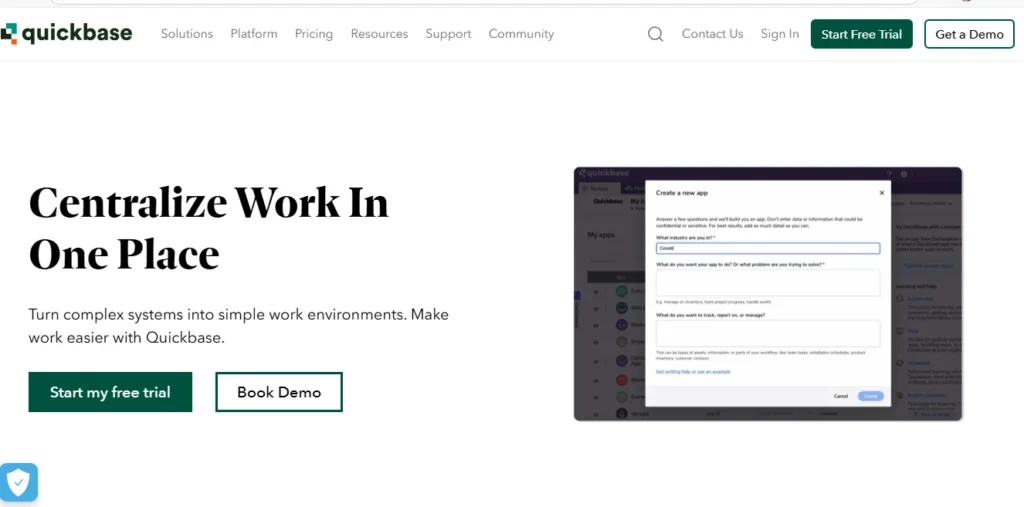Screen dimensions: 1024x507
Task: Click Create in the Create a new app dialog
Action: (x=871, y=396)
